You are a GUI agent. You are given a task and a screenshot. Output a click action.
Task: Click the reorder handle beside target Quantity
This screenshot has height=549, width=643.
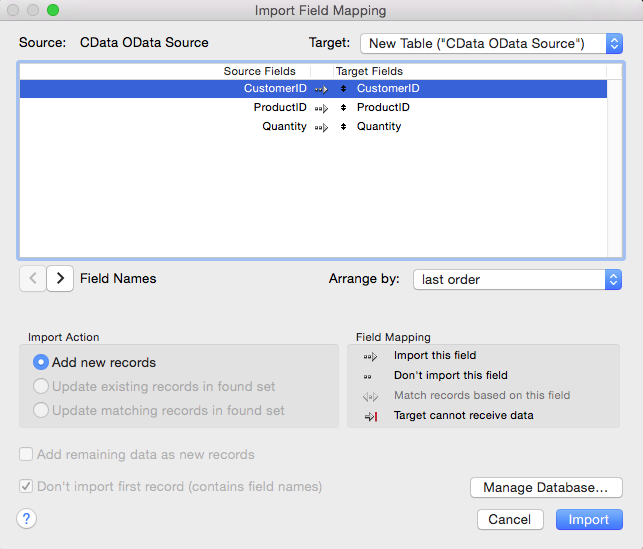[x=343, y=126]
